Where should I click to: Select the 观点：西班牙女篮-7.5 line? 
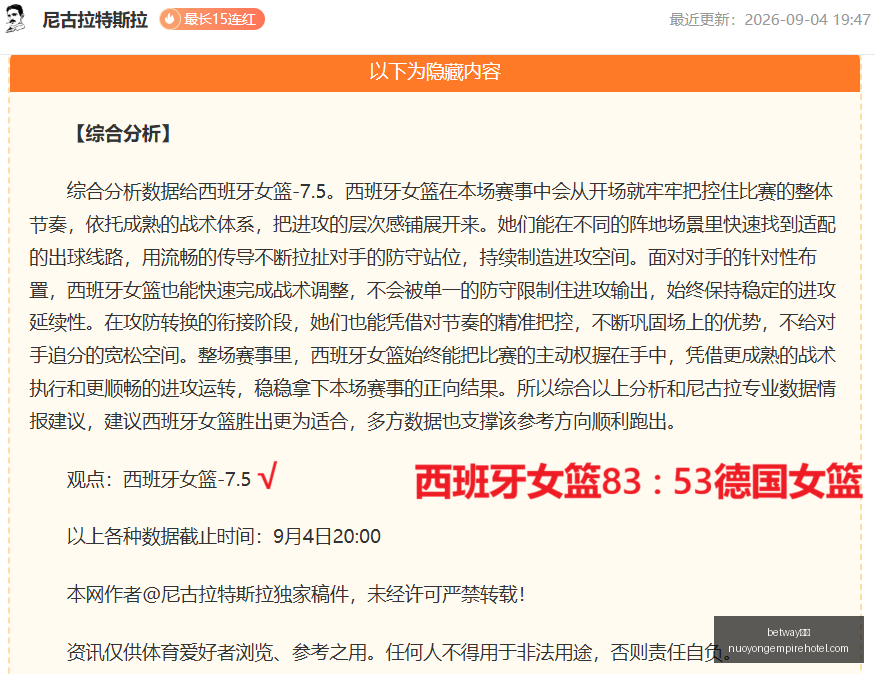point(159,479)
